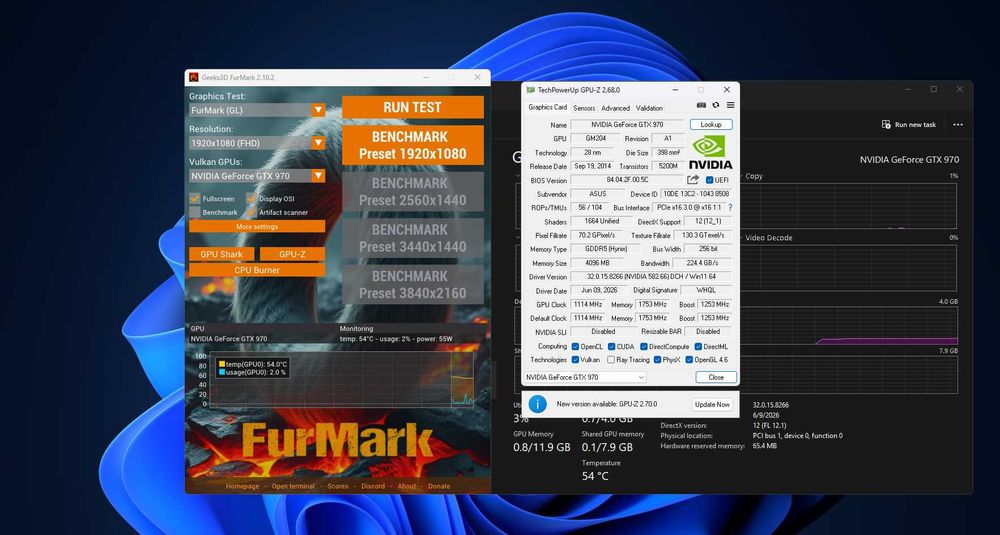The image size is (1000, 535).
Task: Click Run new task in Task Manager
Action: point(909,124)
